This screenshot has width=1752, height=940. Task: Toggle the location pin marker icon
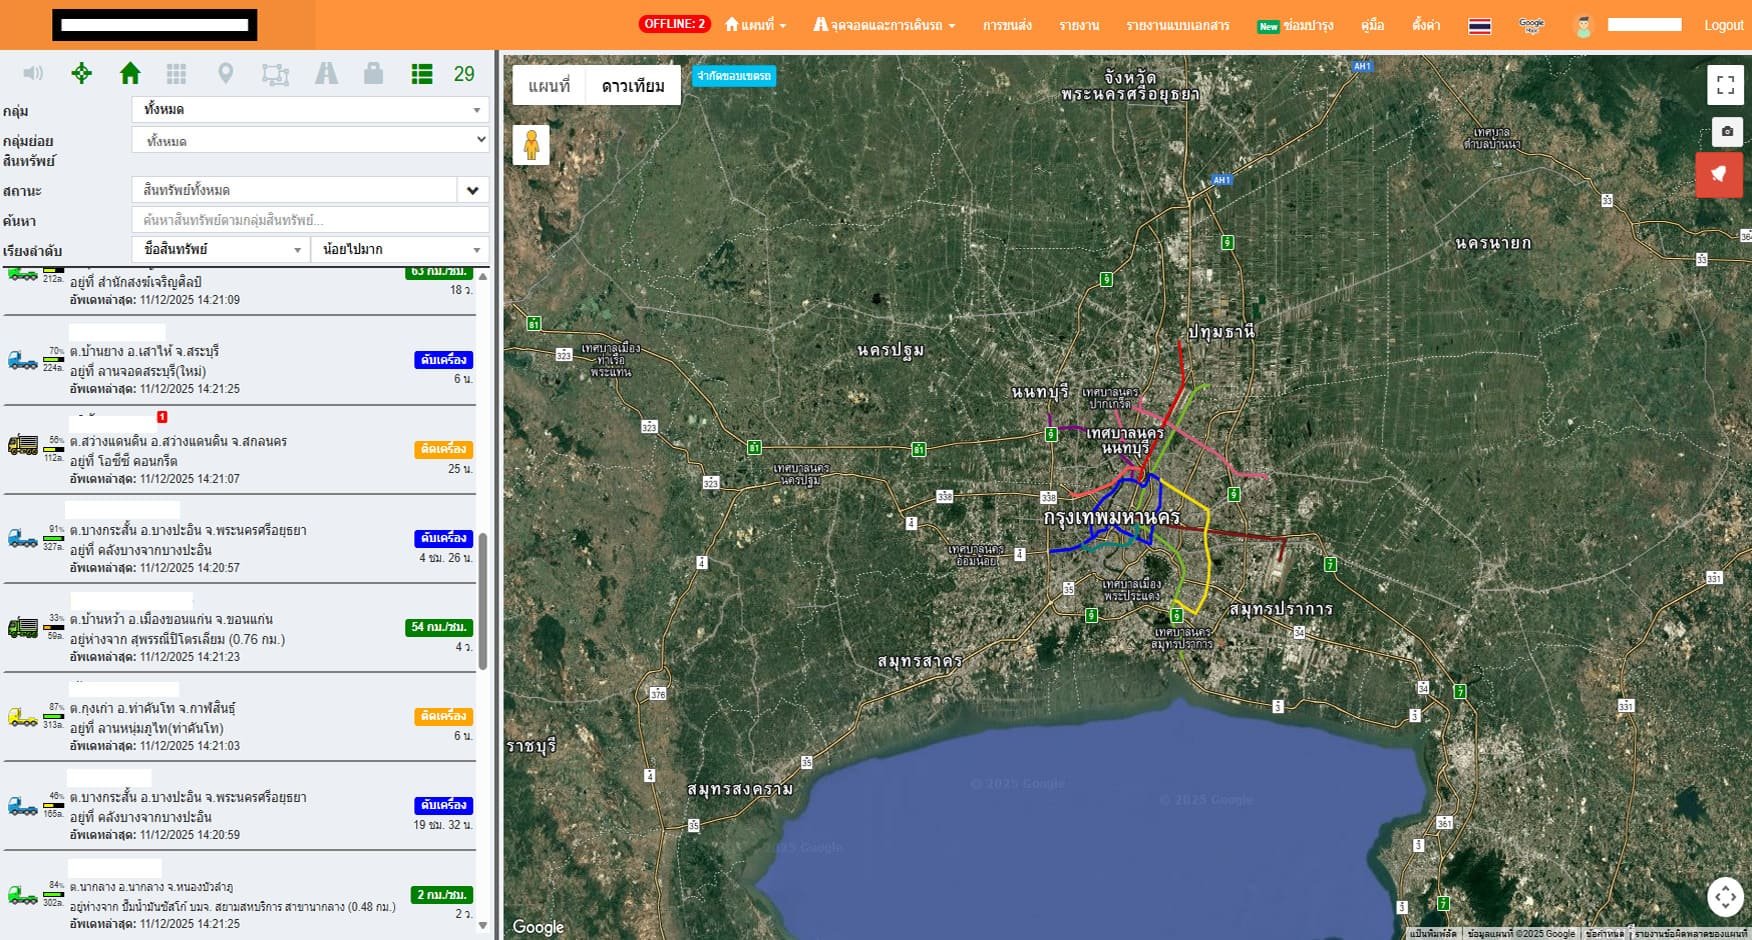226,73
